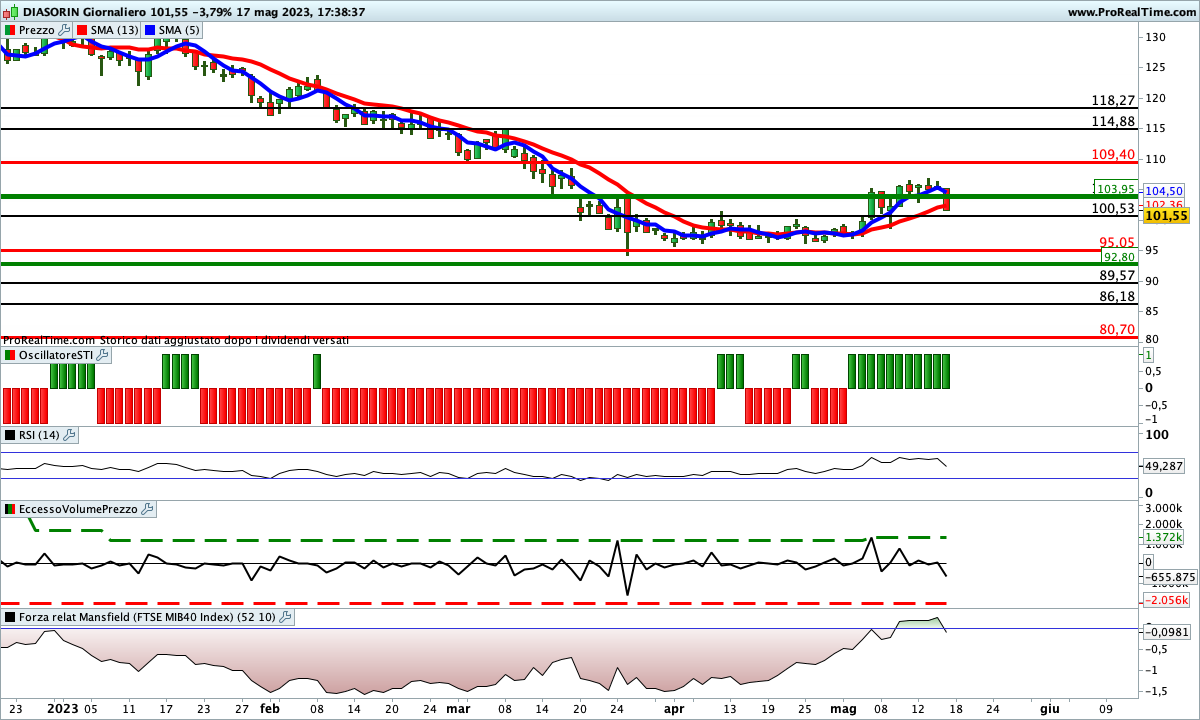The width and height of the screenshot is (1200, 720).
Task: Click the green 1.372k upper band value
Action: click(x=1165, y=538)
